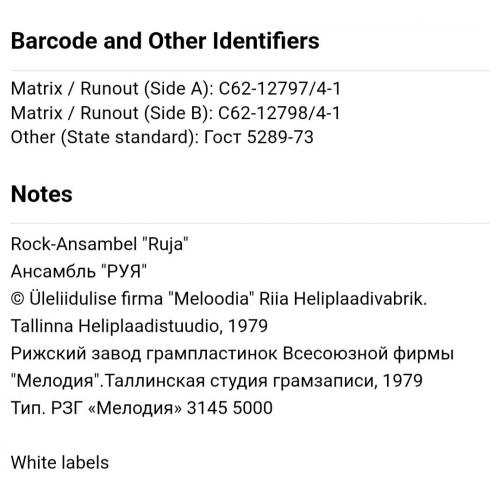Click the Barcode and Other Identifiers heading

[x=165, y=41]
